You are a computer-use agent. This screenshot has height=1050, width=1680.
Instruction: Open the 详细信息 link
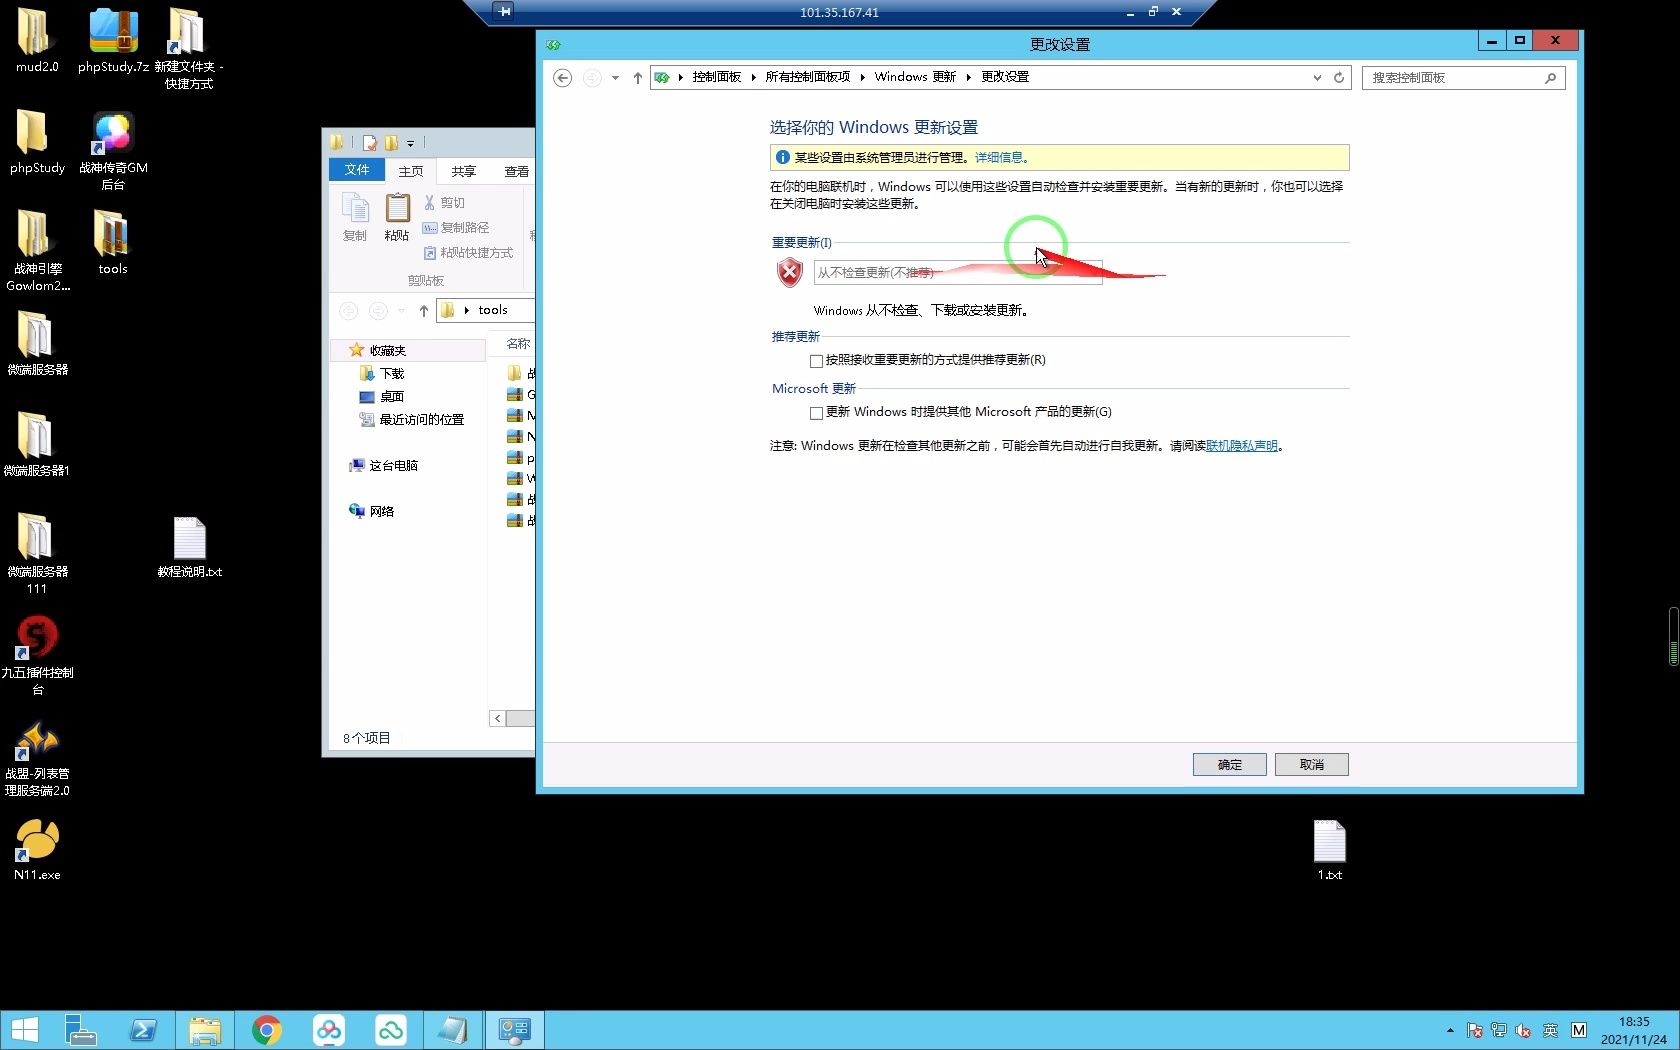(1001, 157)
